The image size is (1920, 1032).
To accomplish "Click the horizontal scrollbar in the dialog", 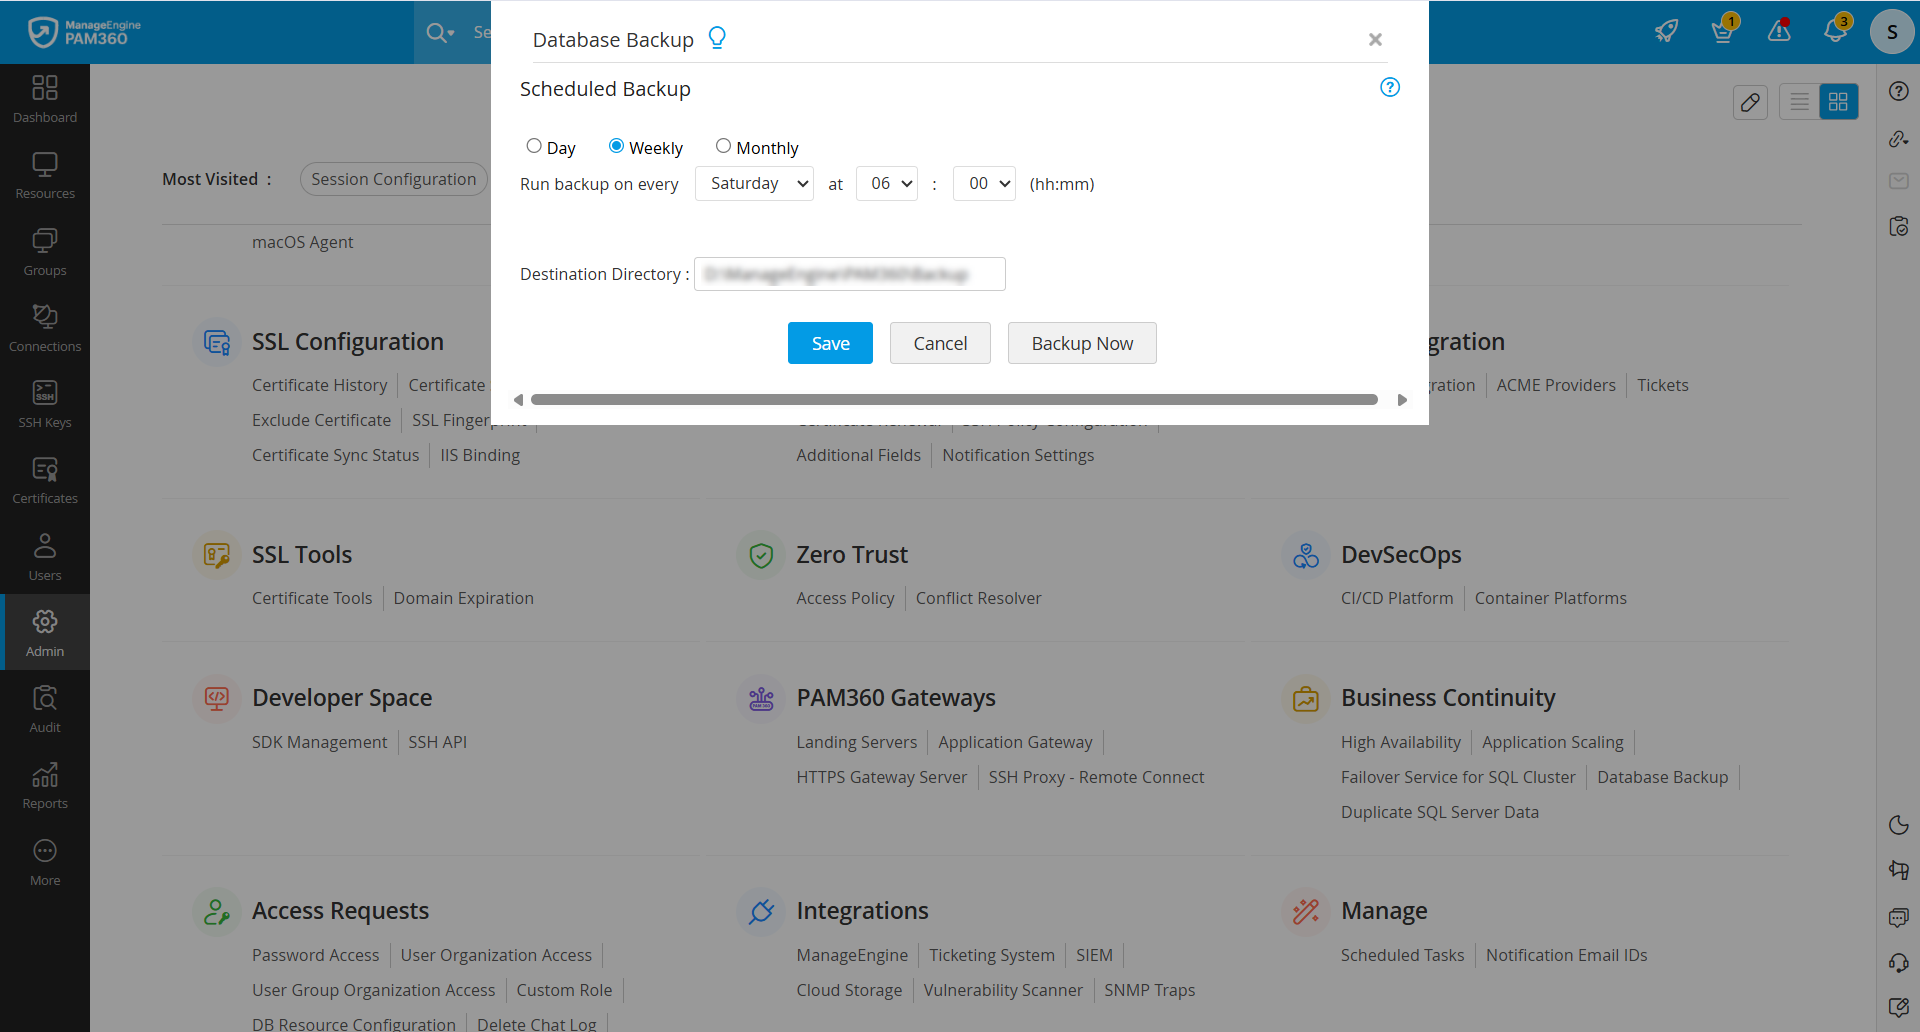I will click(x=954, y=399).
